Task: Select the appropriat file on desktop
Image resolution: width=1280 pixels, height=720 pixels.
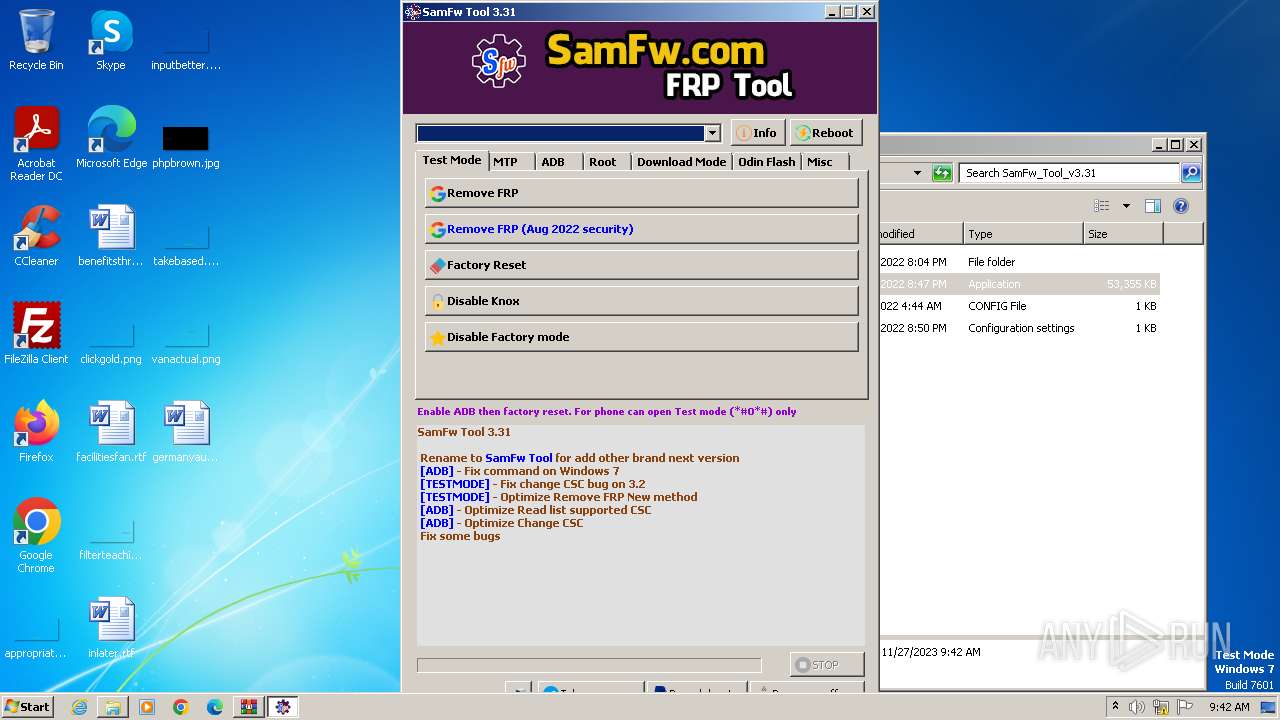Action: 36,637
